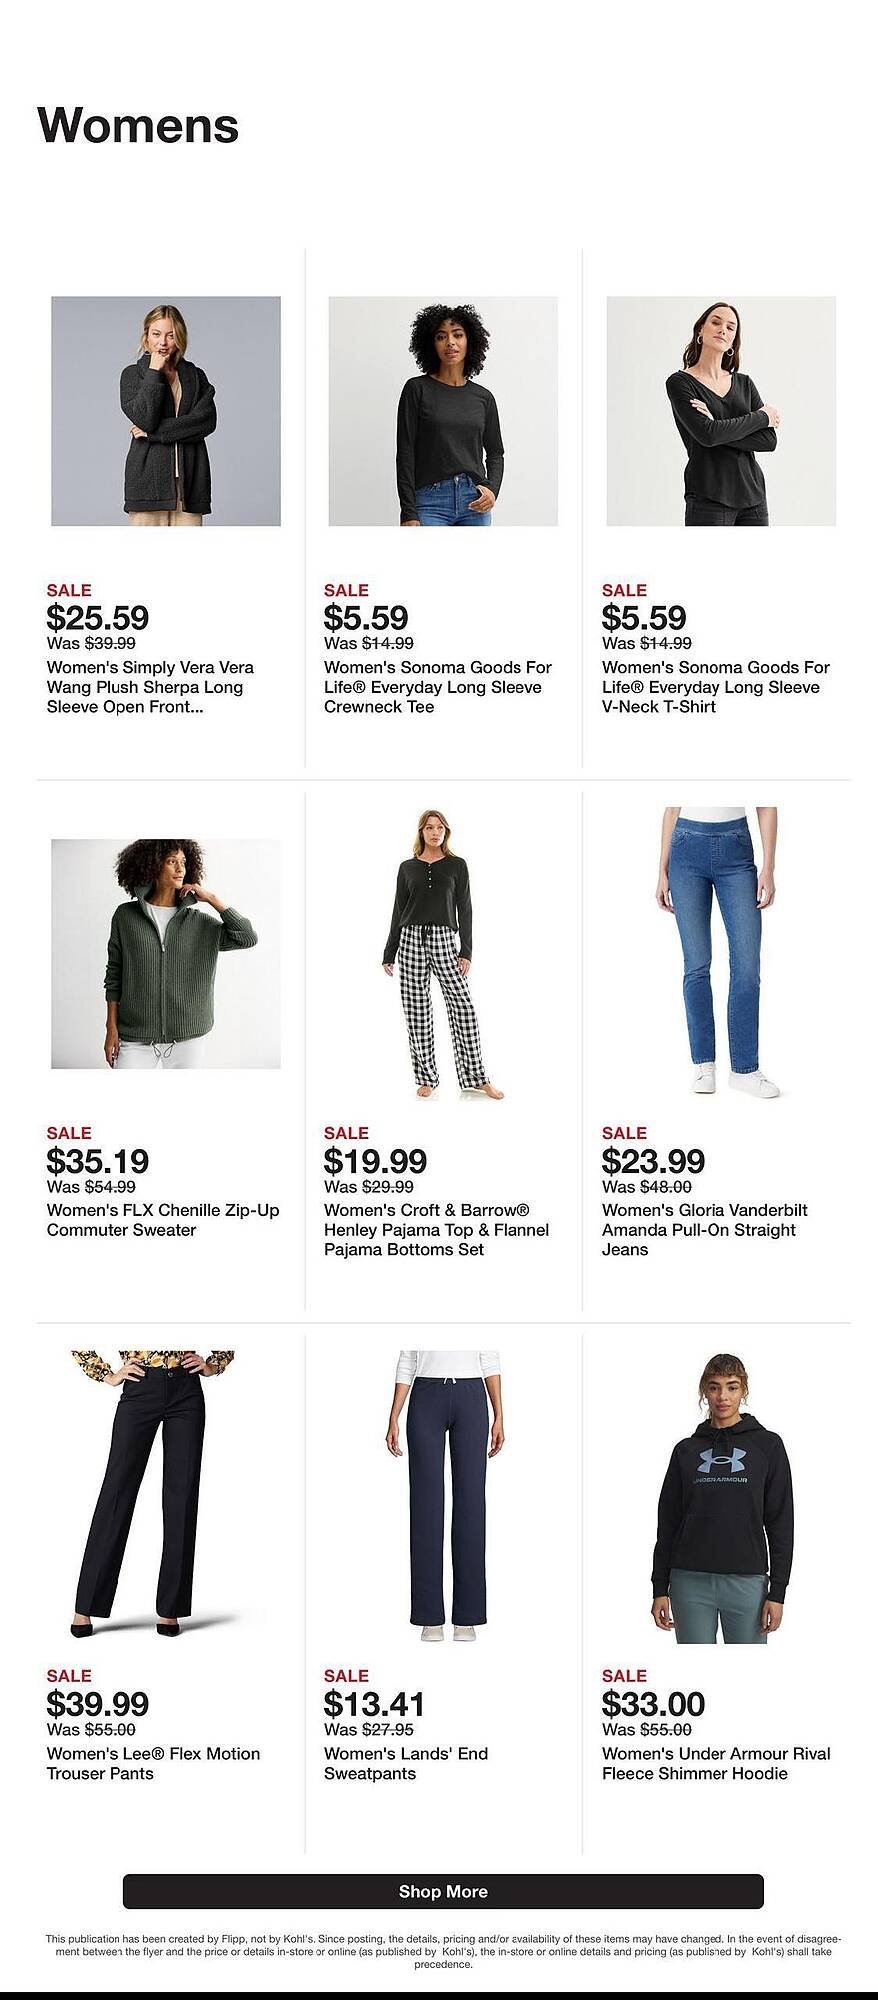This screenshot has height=2000, width=878.
Task: Open the Croft & Barrow Henley Pajama Set link
Action: click(x=430, y=1232)
